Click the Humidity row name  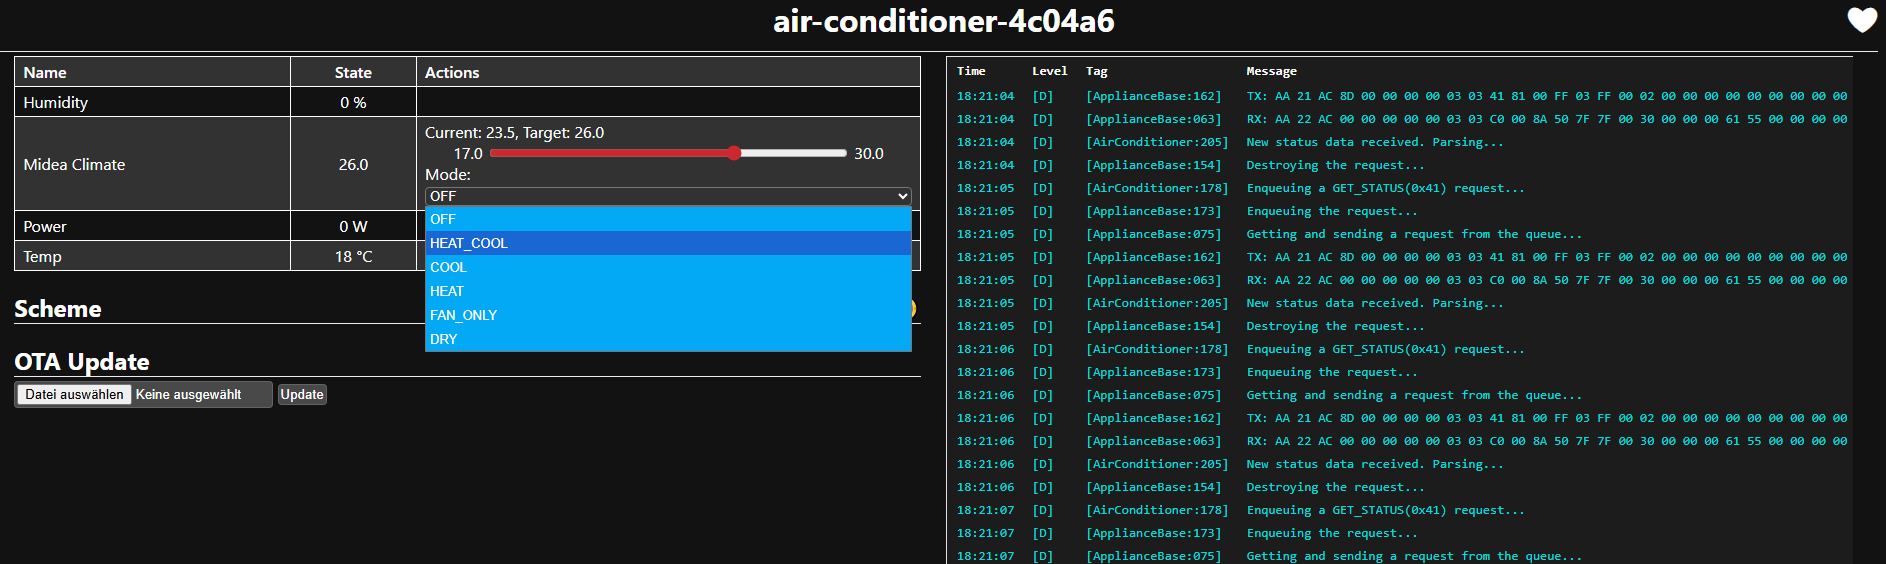tap(56, 102)
